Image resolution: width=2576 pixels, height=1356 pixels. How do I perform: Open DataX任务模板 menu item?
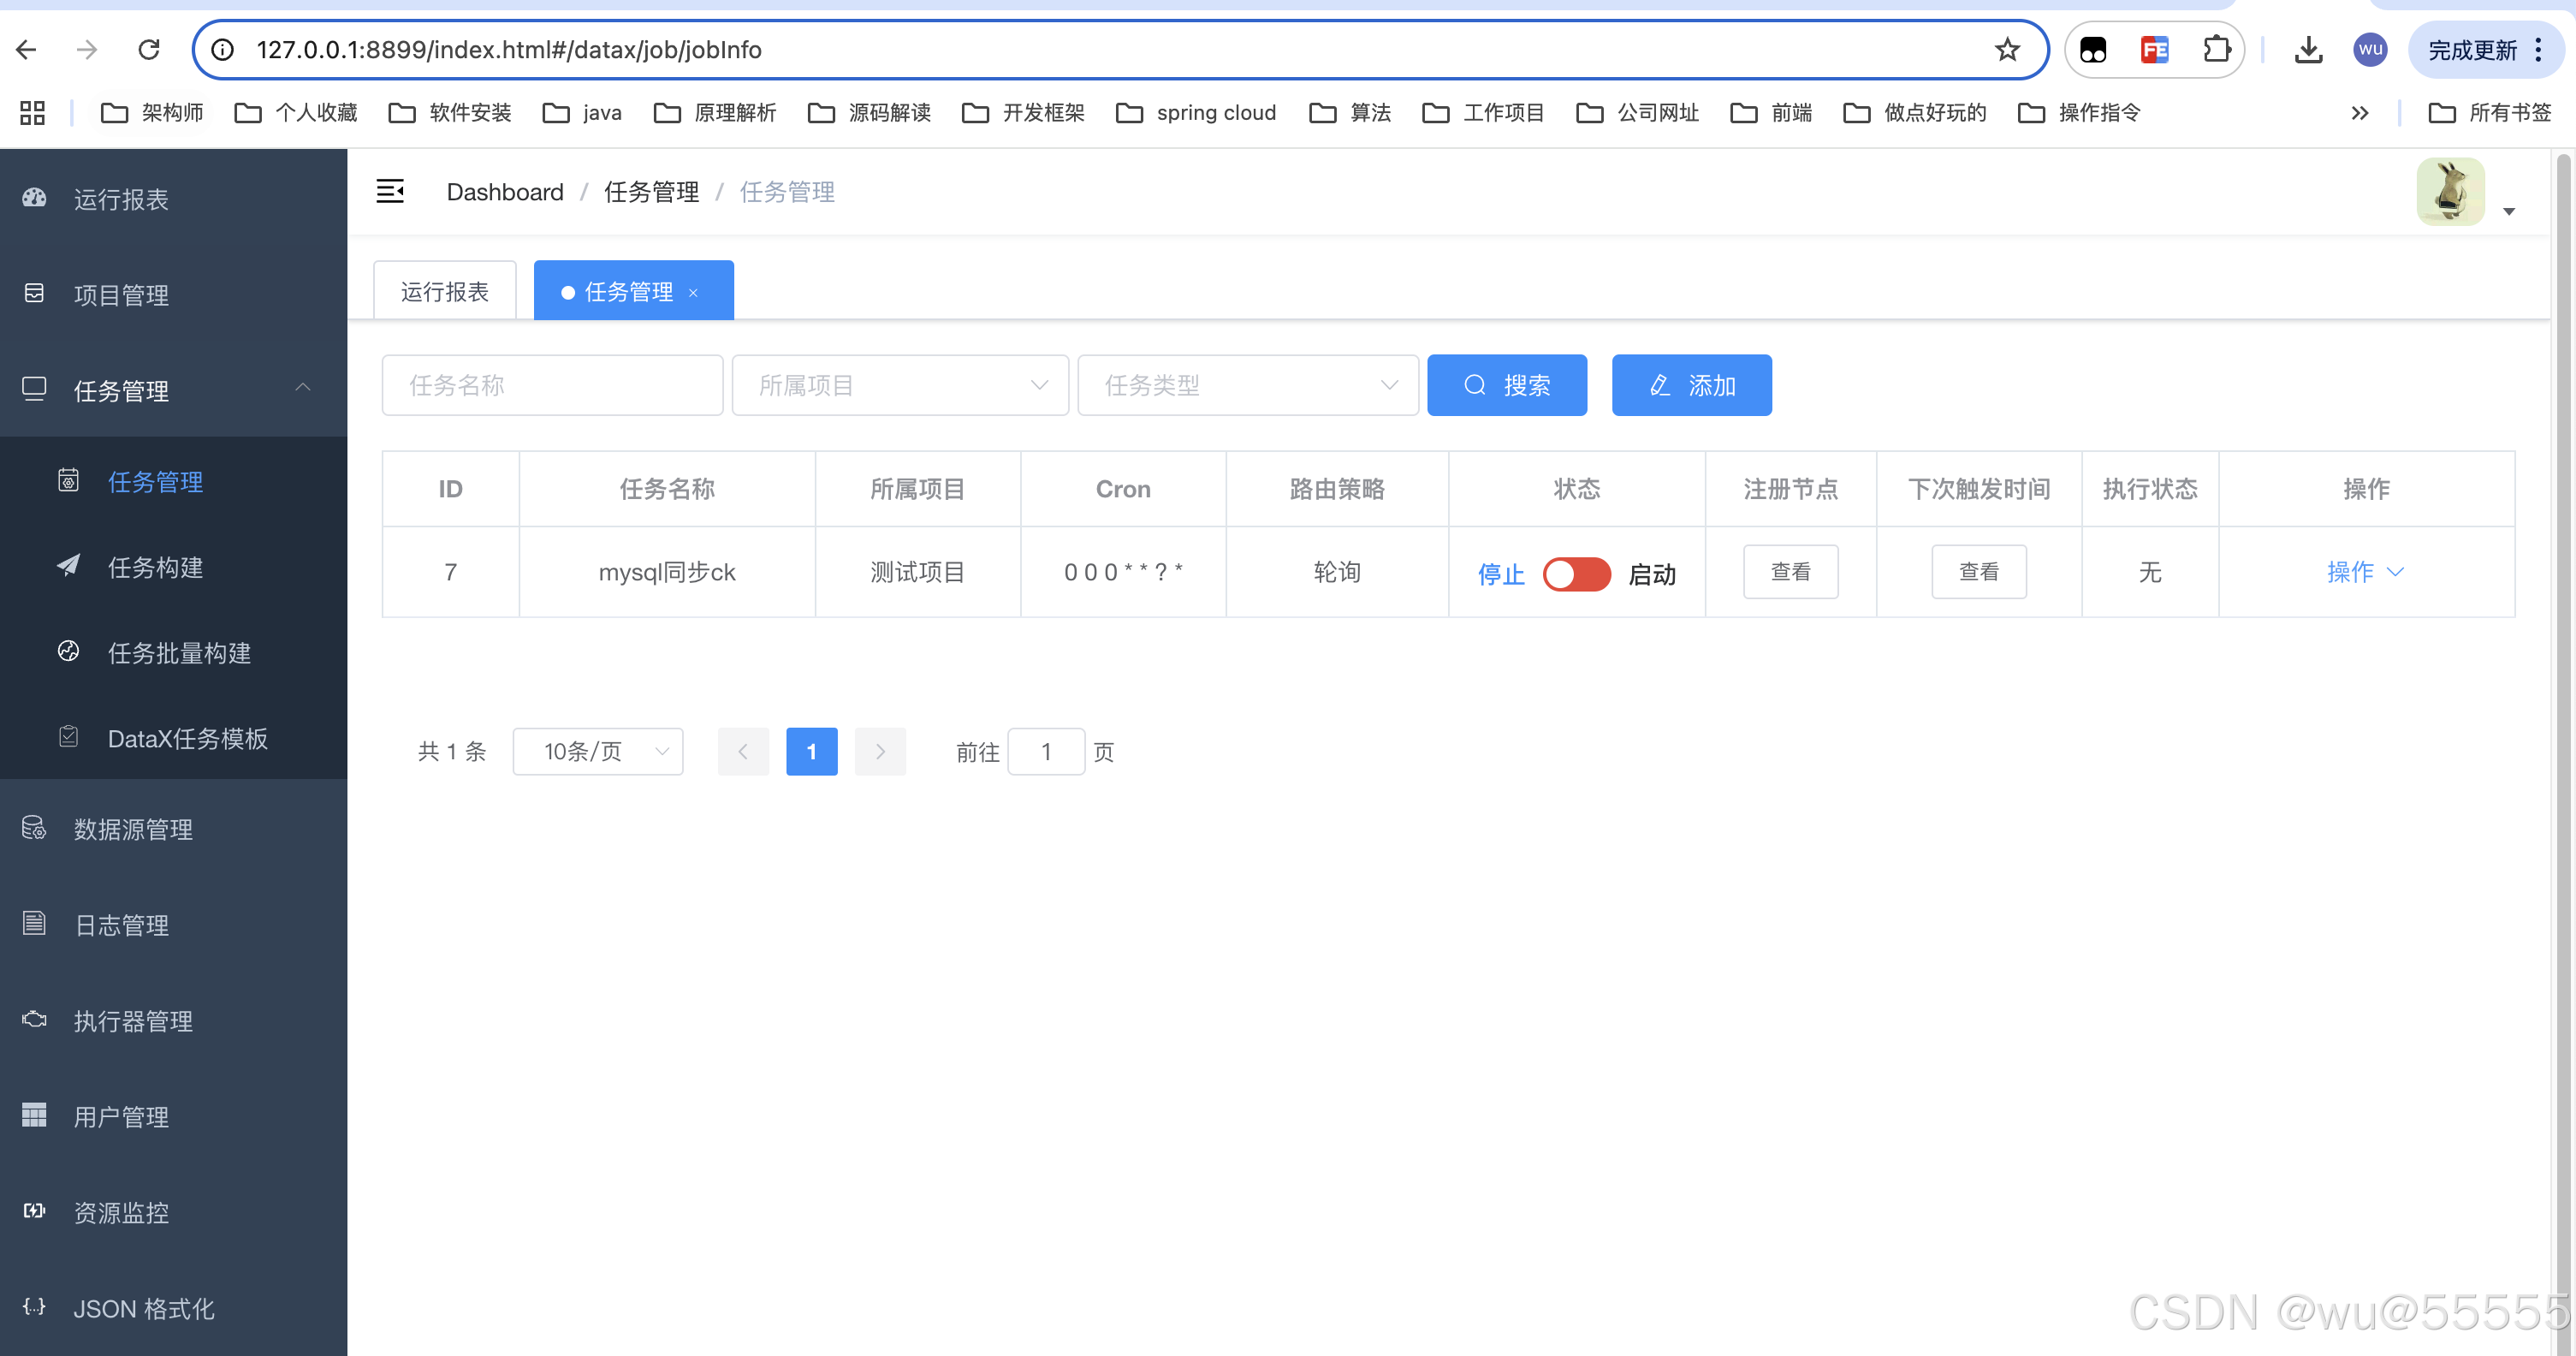tap(187, 738)
